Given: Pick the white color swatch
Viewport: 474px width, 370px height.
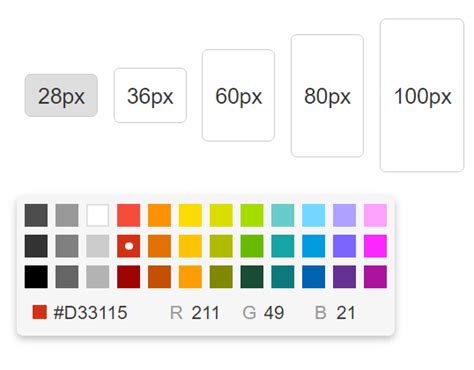Looking at the screenshot, I should tap(98, 215).
